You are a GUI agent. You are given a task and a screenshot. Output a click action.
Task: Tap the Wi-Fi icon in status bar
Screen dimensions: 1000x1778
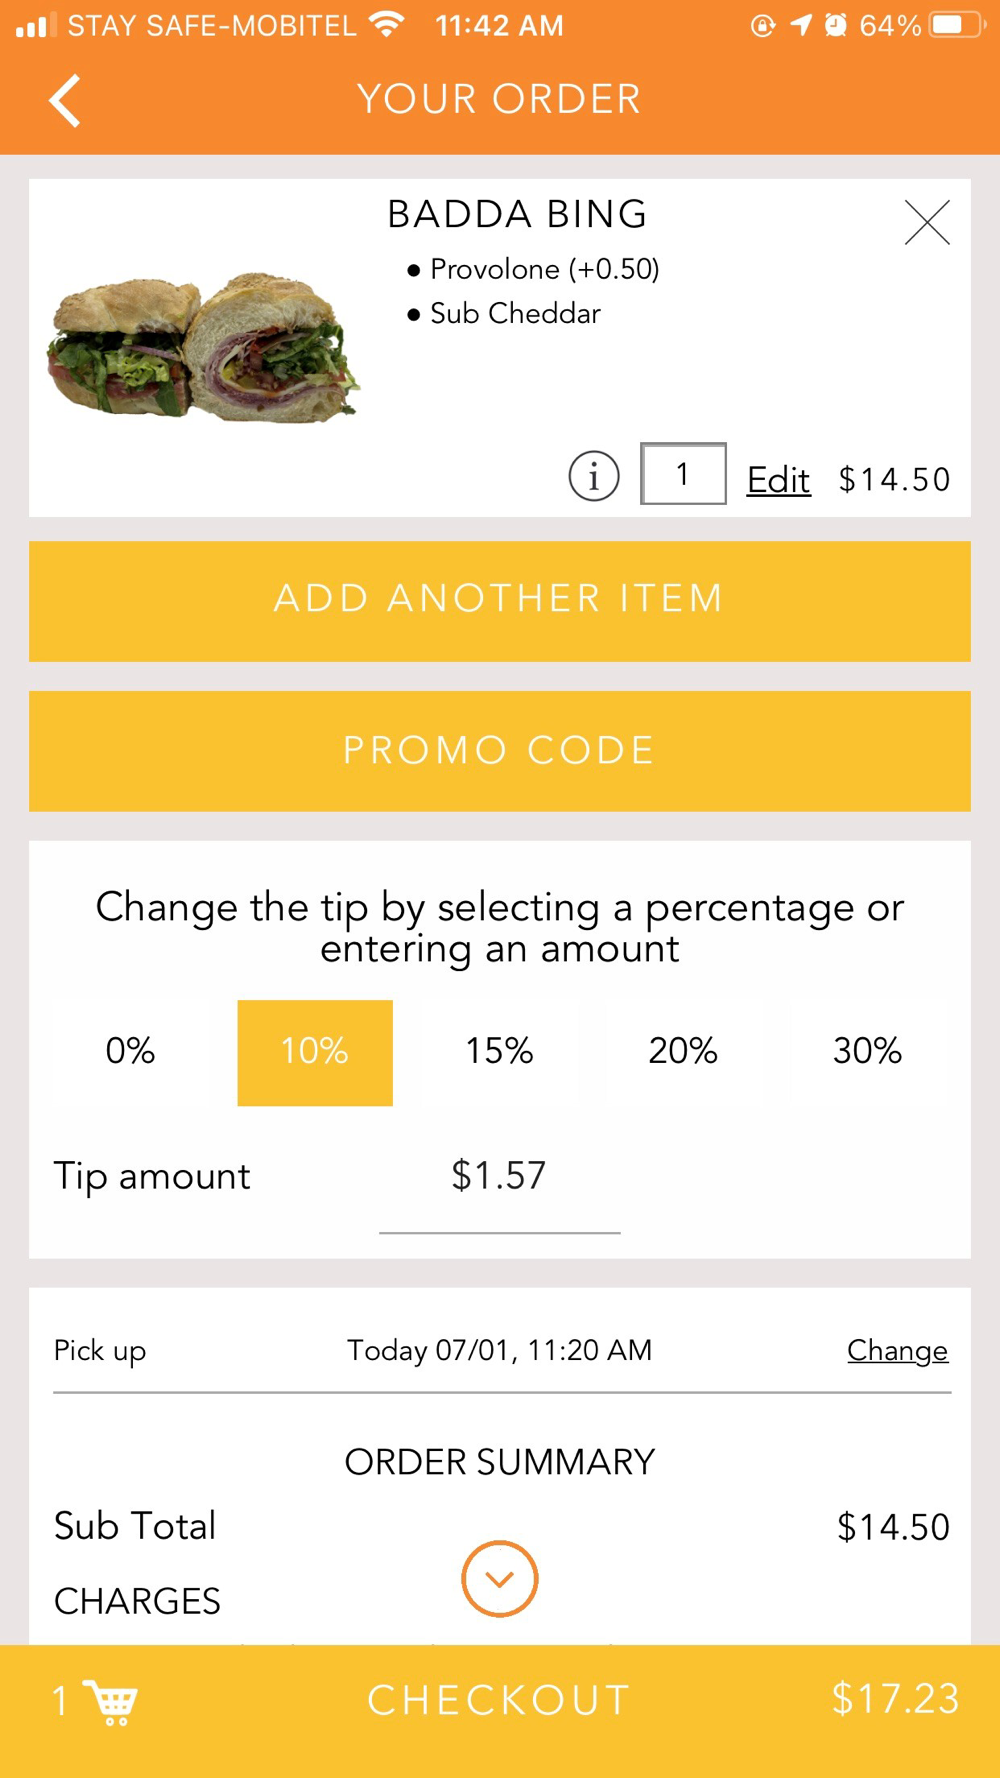[x=386, y=24]
